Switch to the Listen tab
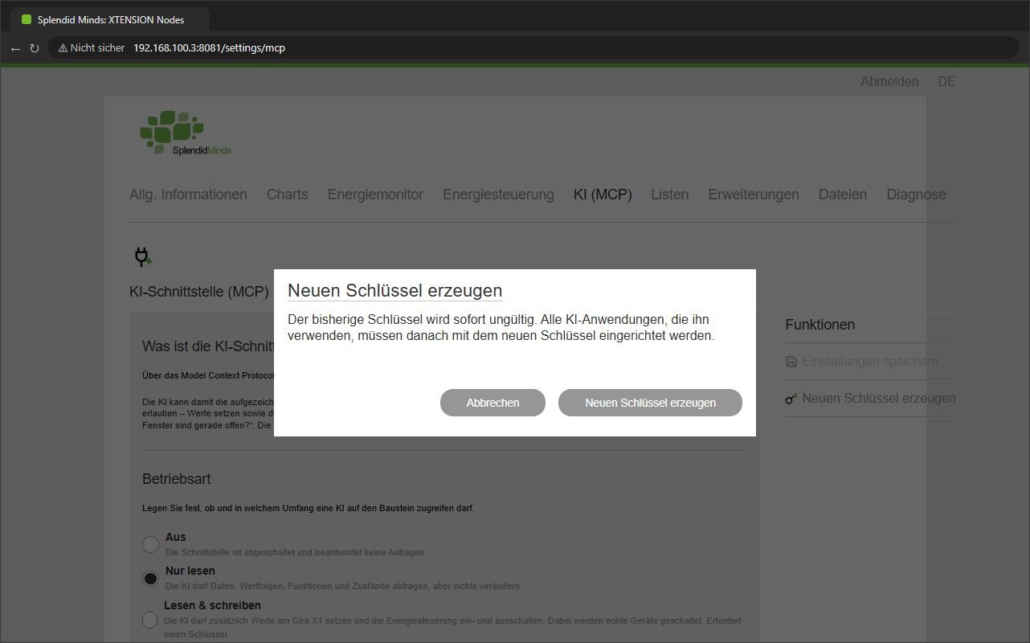Screen dimensions: 1030x643 click(x=669, y=194)
